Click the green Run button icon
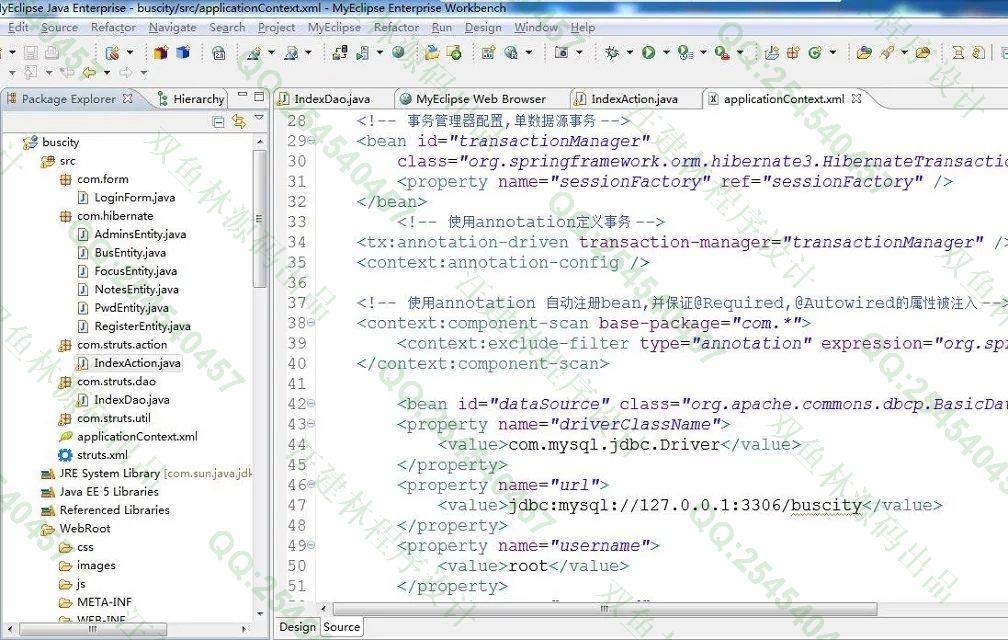1008x640 pixels. 648,52
